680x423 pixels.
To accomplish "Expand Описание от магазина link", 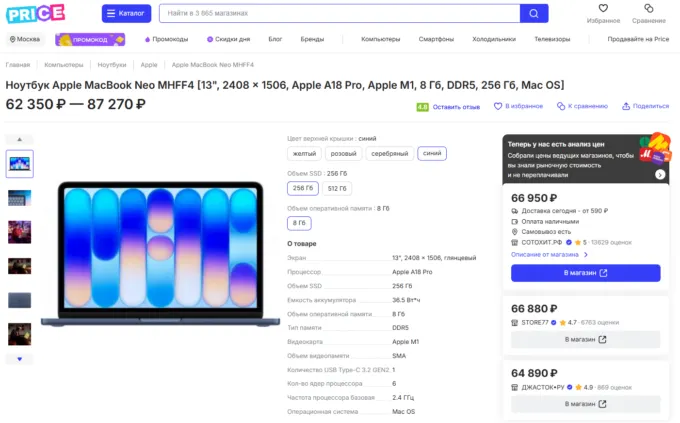I will [x=549, y=255].
